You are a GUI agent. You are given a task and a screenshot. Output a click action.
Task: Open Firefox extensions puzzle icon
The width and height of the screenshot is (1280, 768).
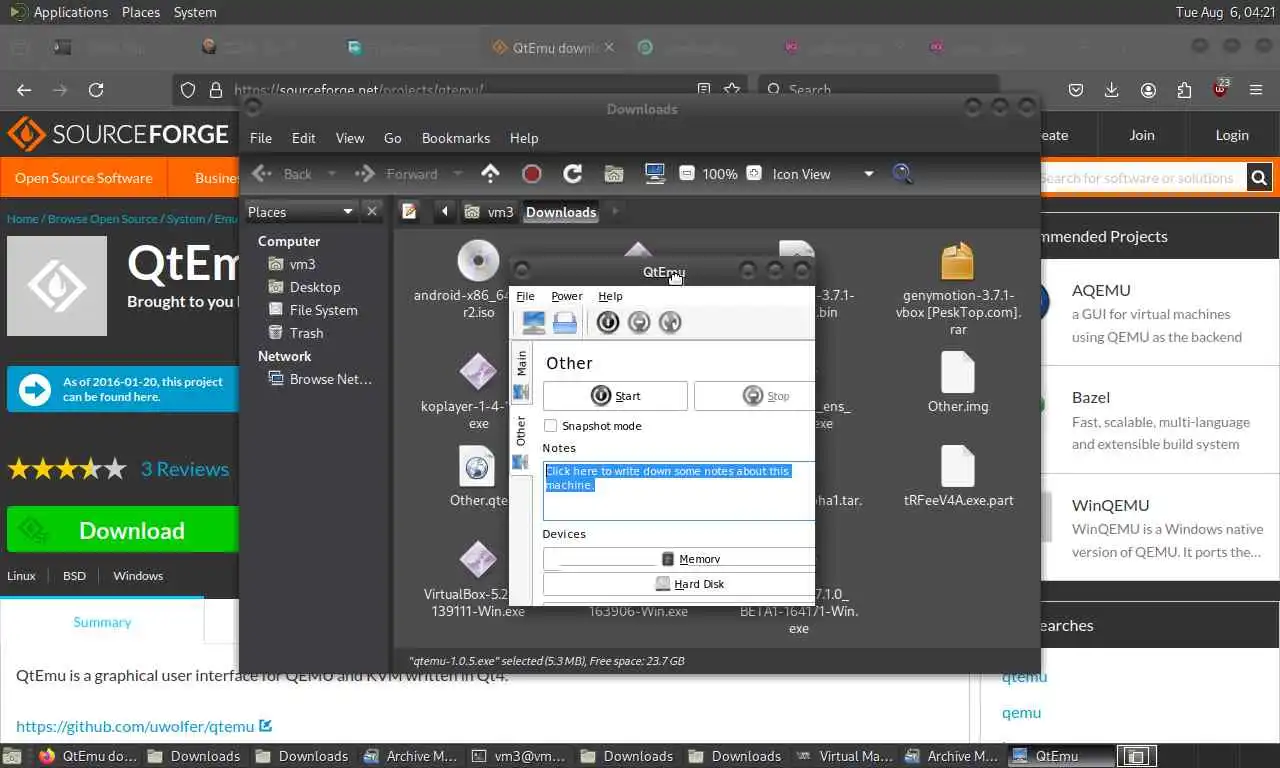pyautogui.click(x=1184, y=90)
